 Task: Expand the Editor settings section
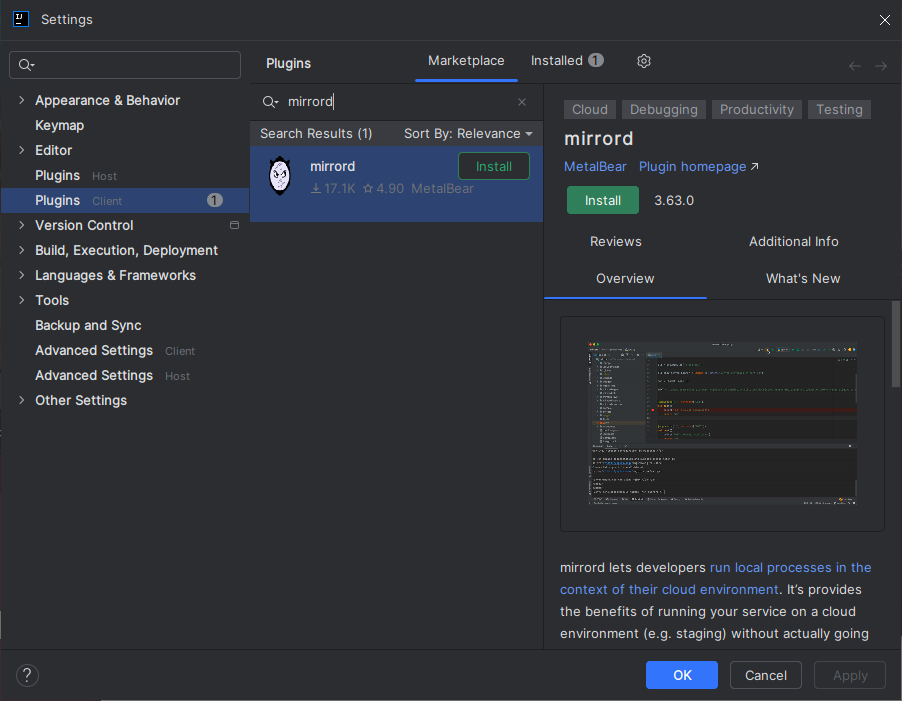coord(20,150)
